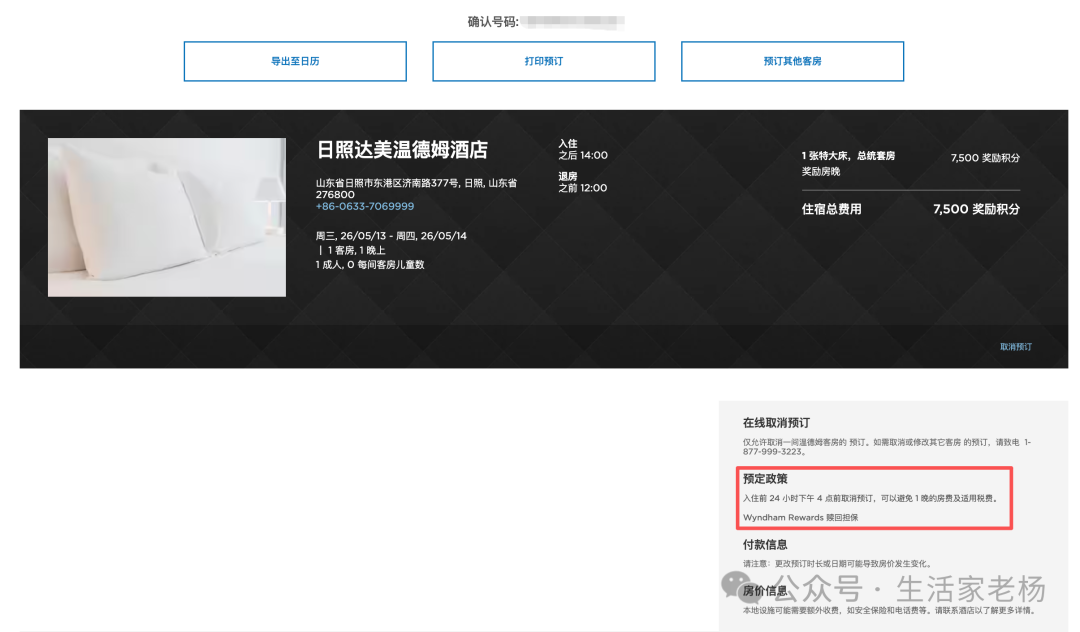Select the note 更改预订时长或日期可能导致房价发生变化
This screenshot has width=1080, height=632.
coord(853,564)
